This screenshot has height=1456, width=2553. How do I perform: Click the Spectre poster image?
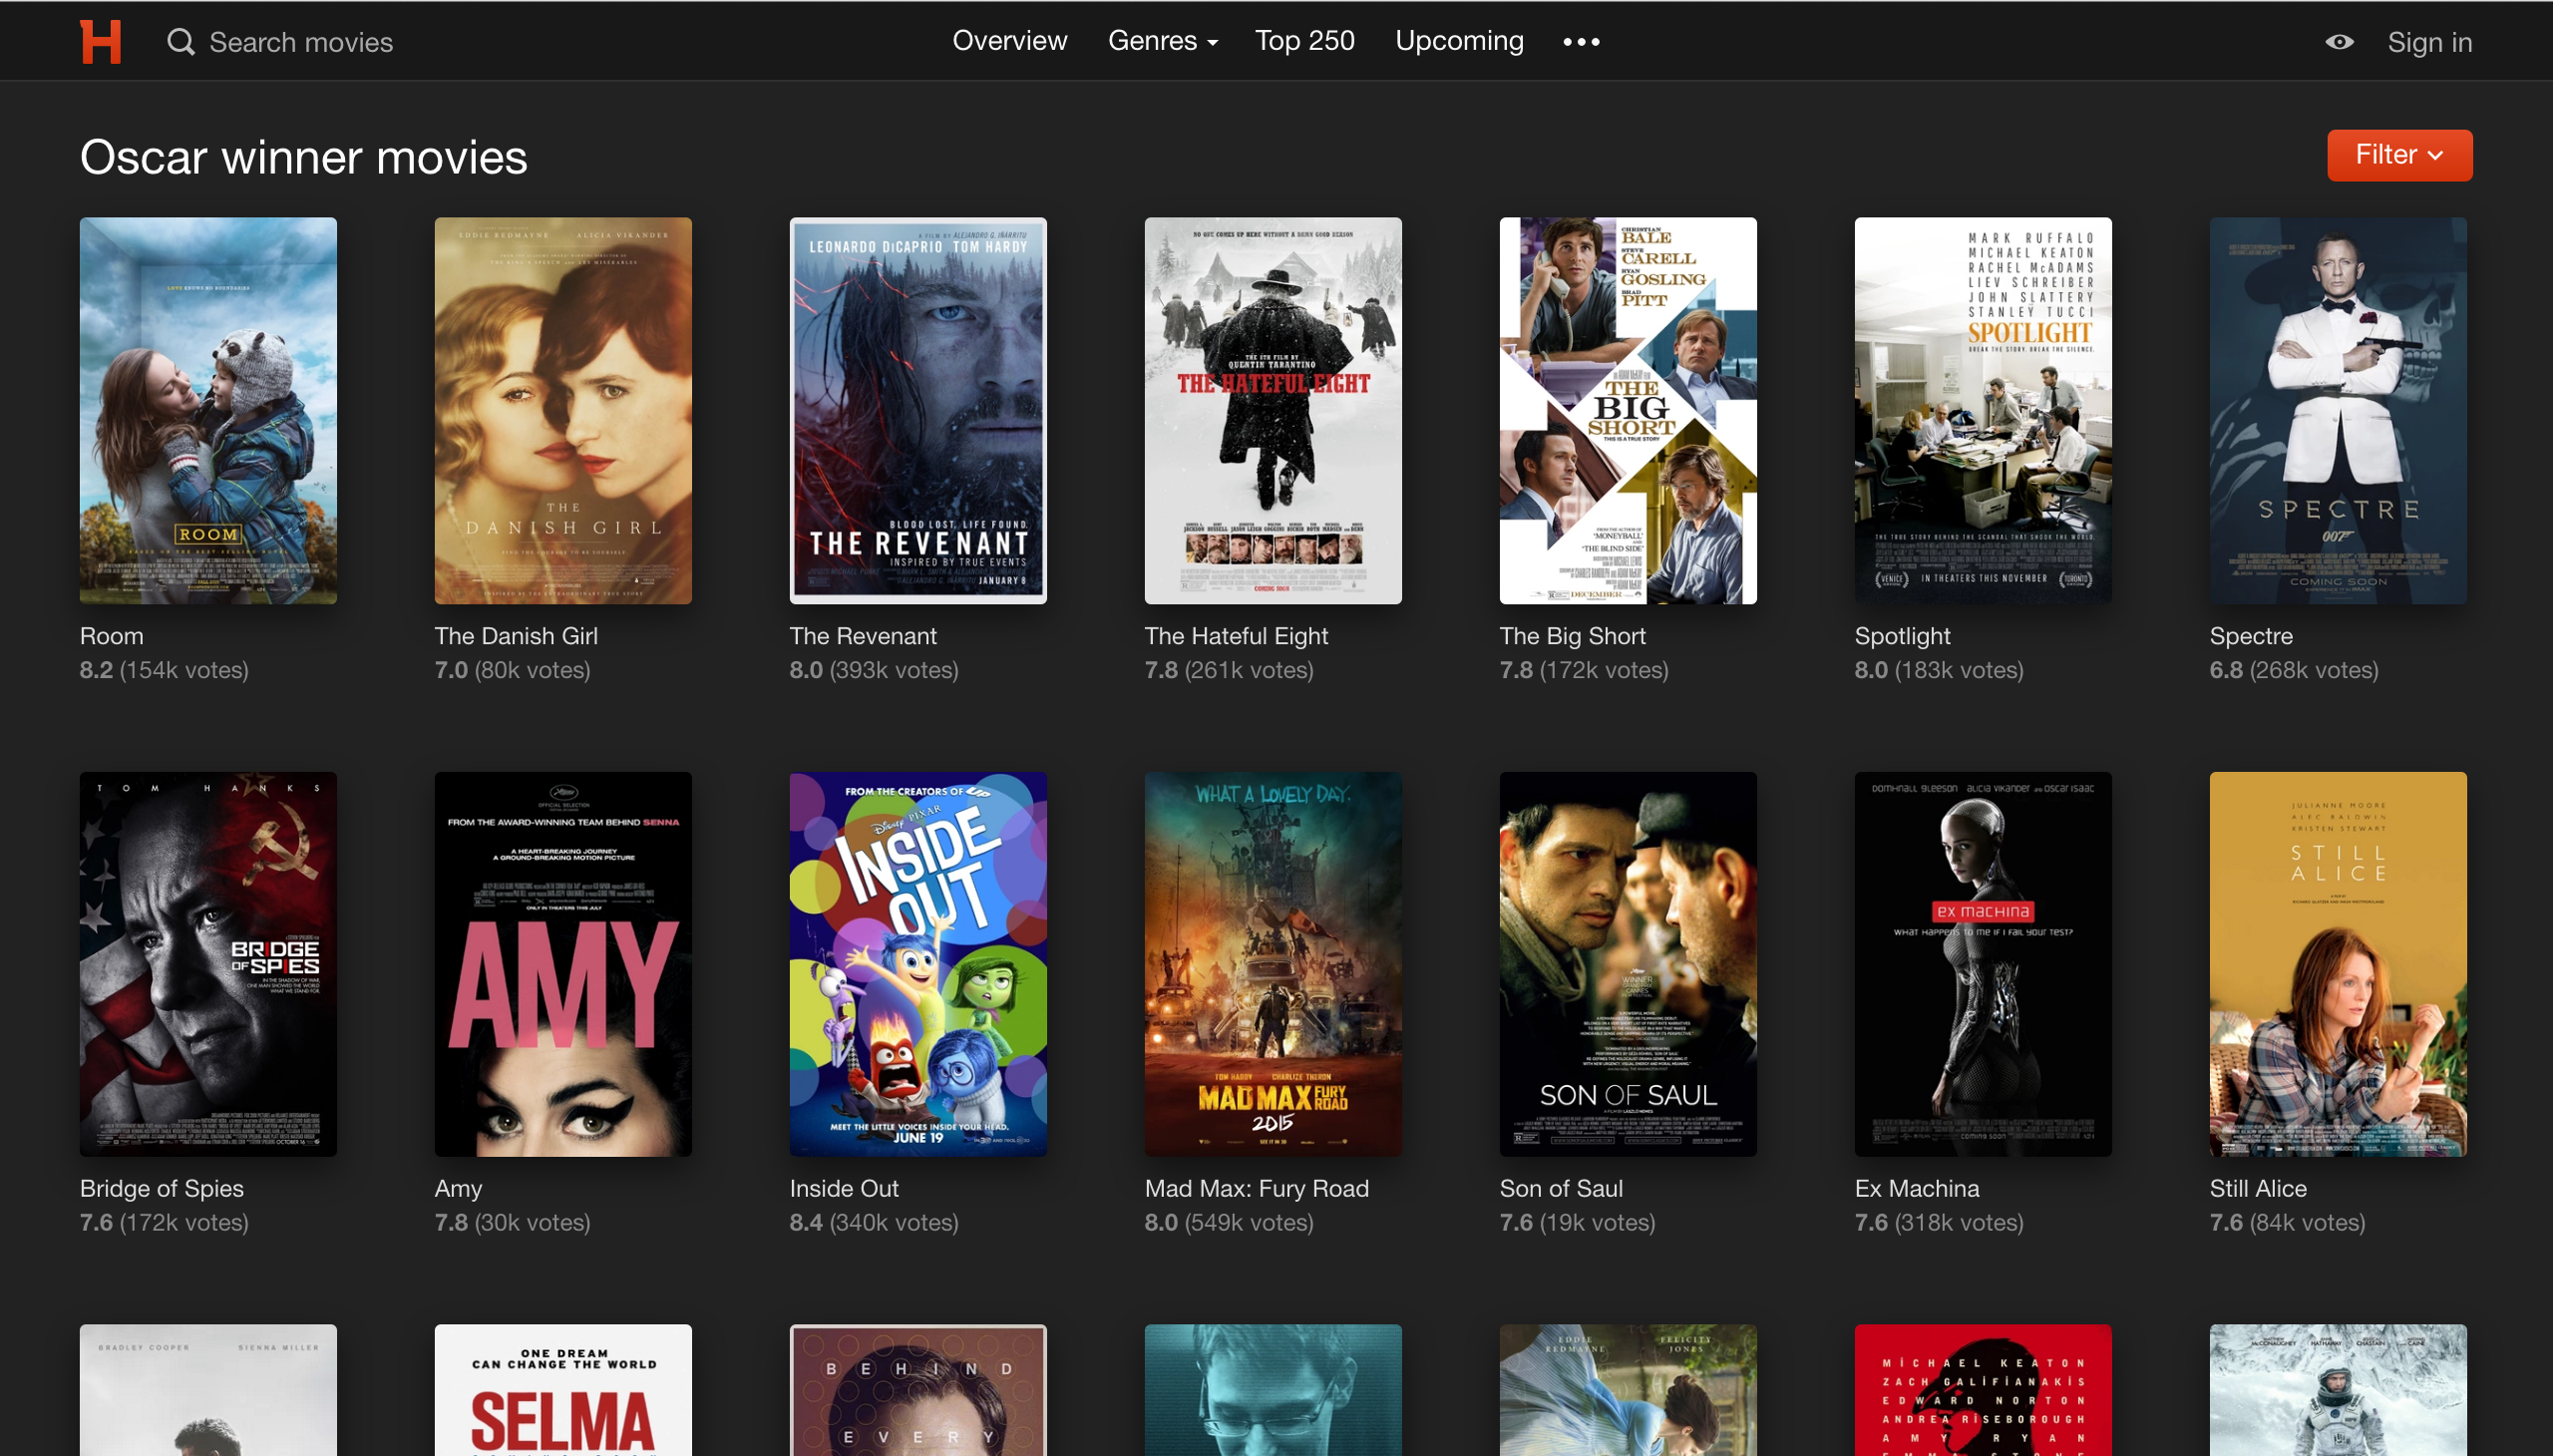(2337, 410)
